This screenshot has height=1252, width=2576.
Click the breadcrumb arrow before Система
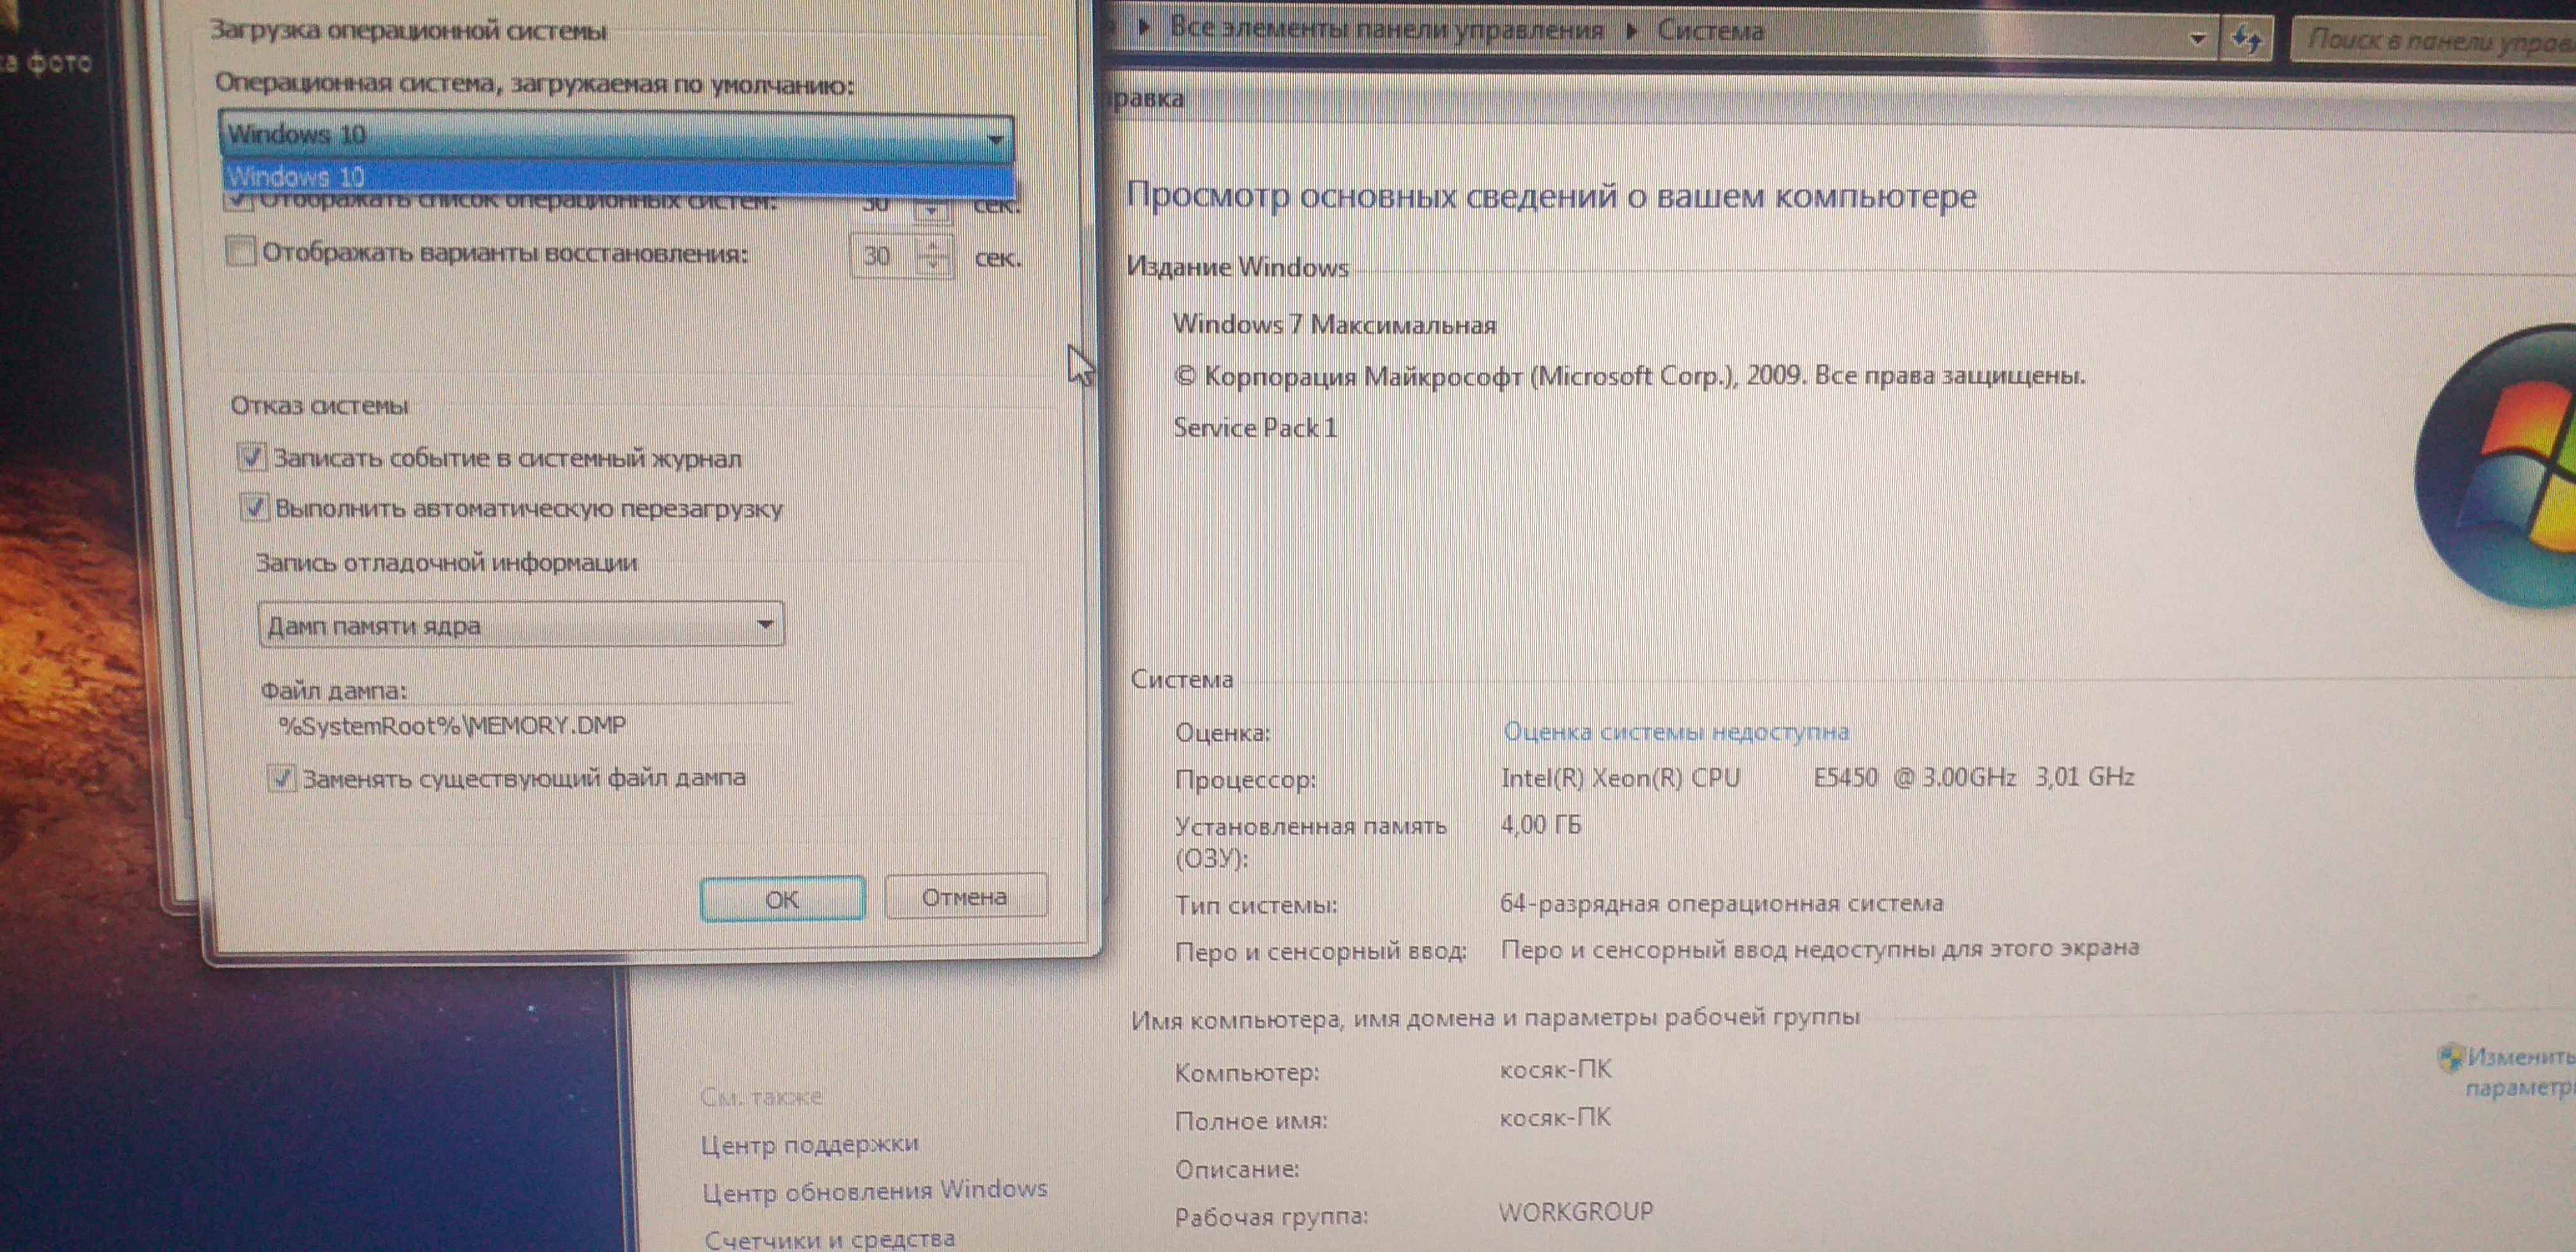point(1632,30)
